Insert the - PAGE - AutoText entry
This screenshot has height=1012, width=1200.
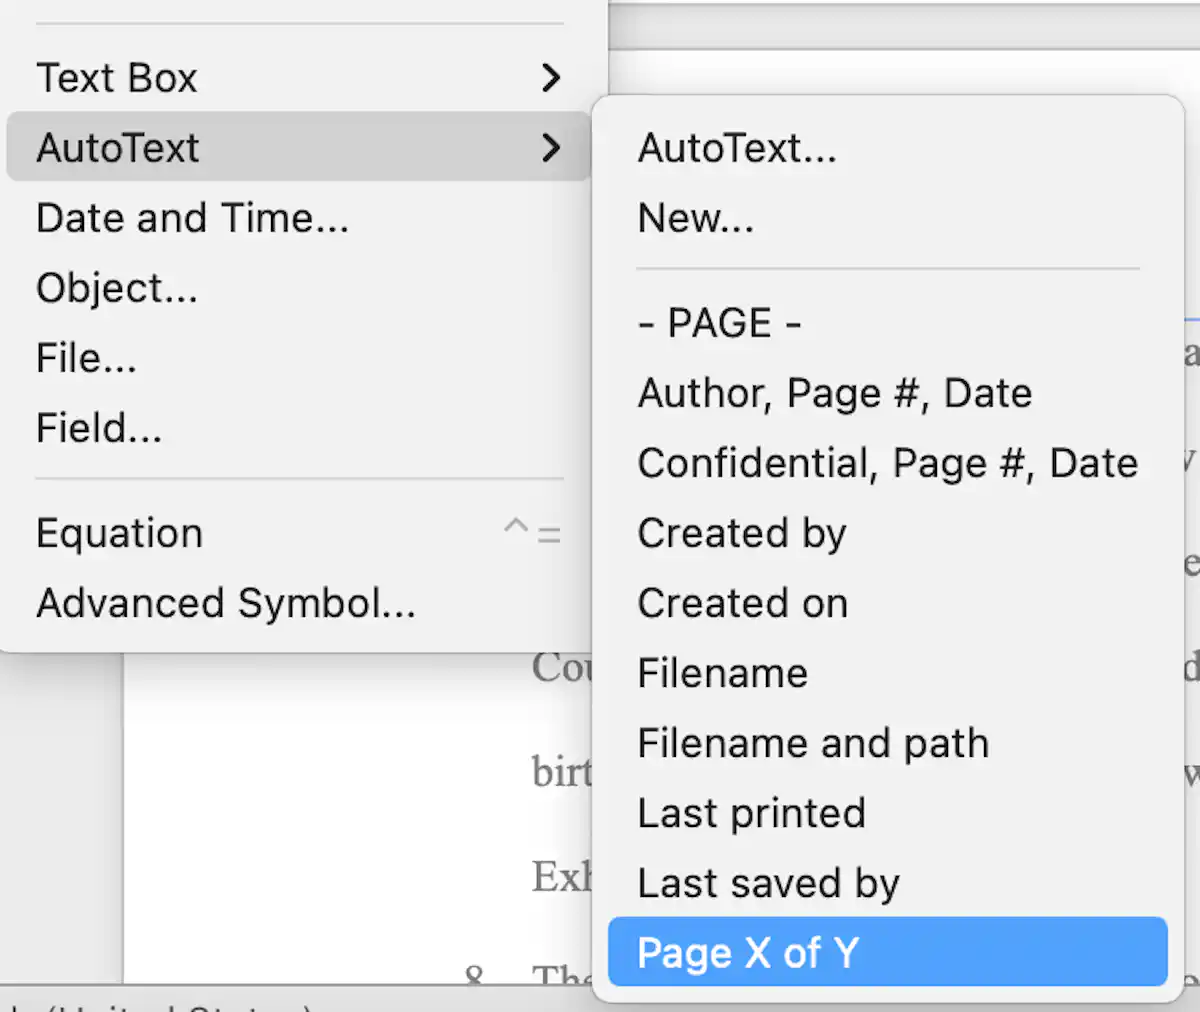719,323
